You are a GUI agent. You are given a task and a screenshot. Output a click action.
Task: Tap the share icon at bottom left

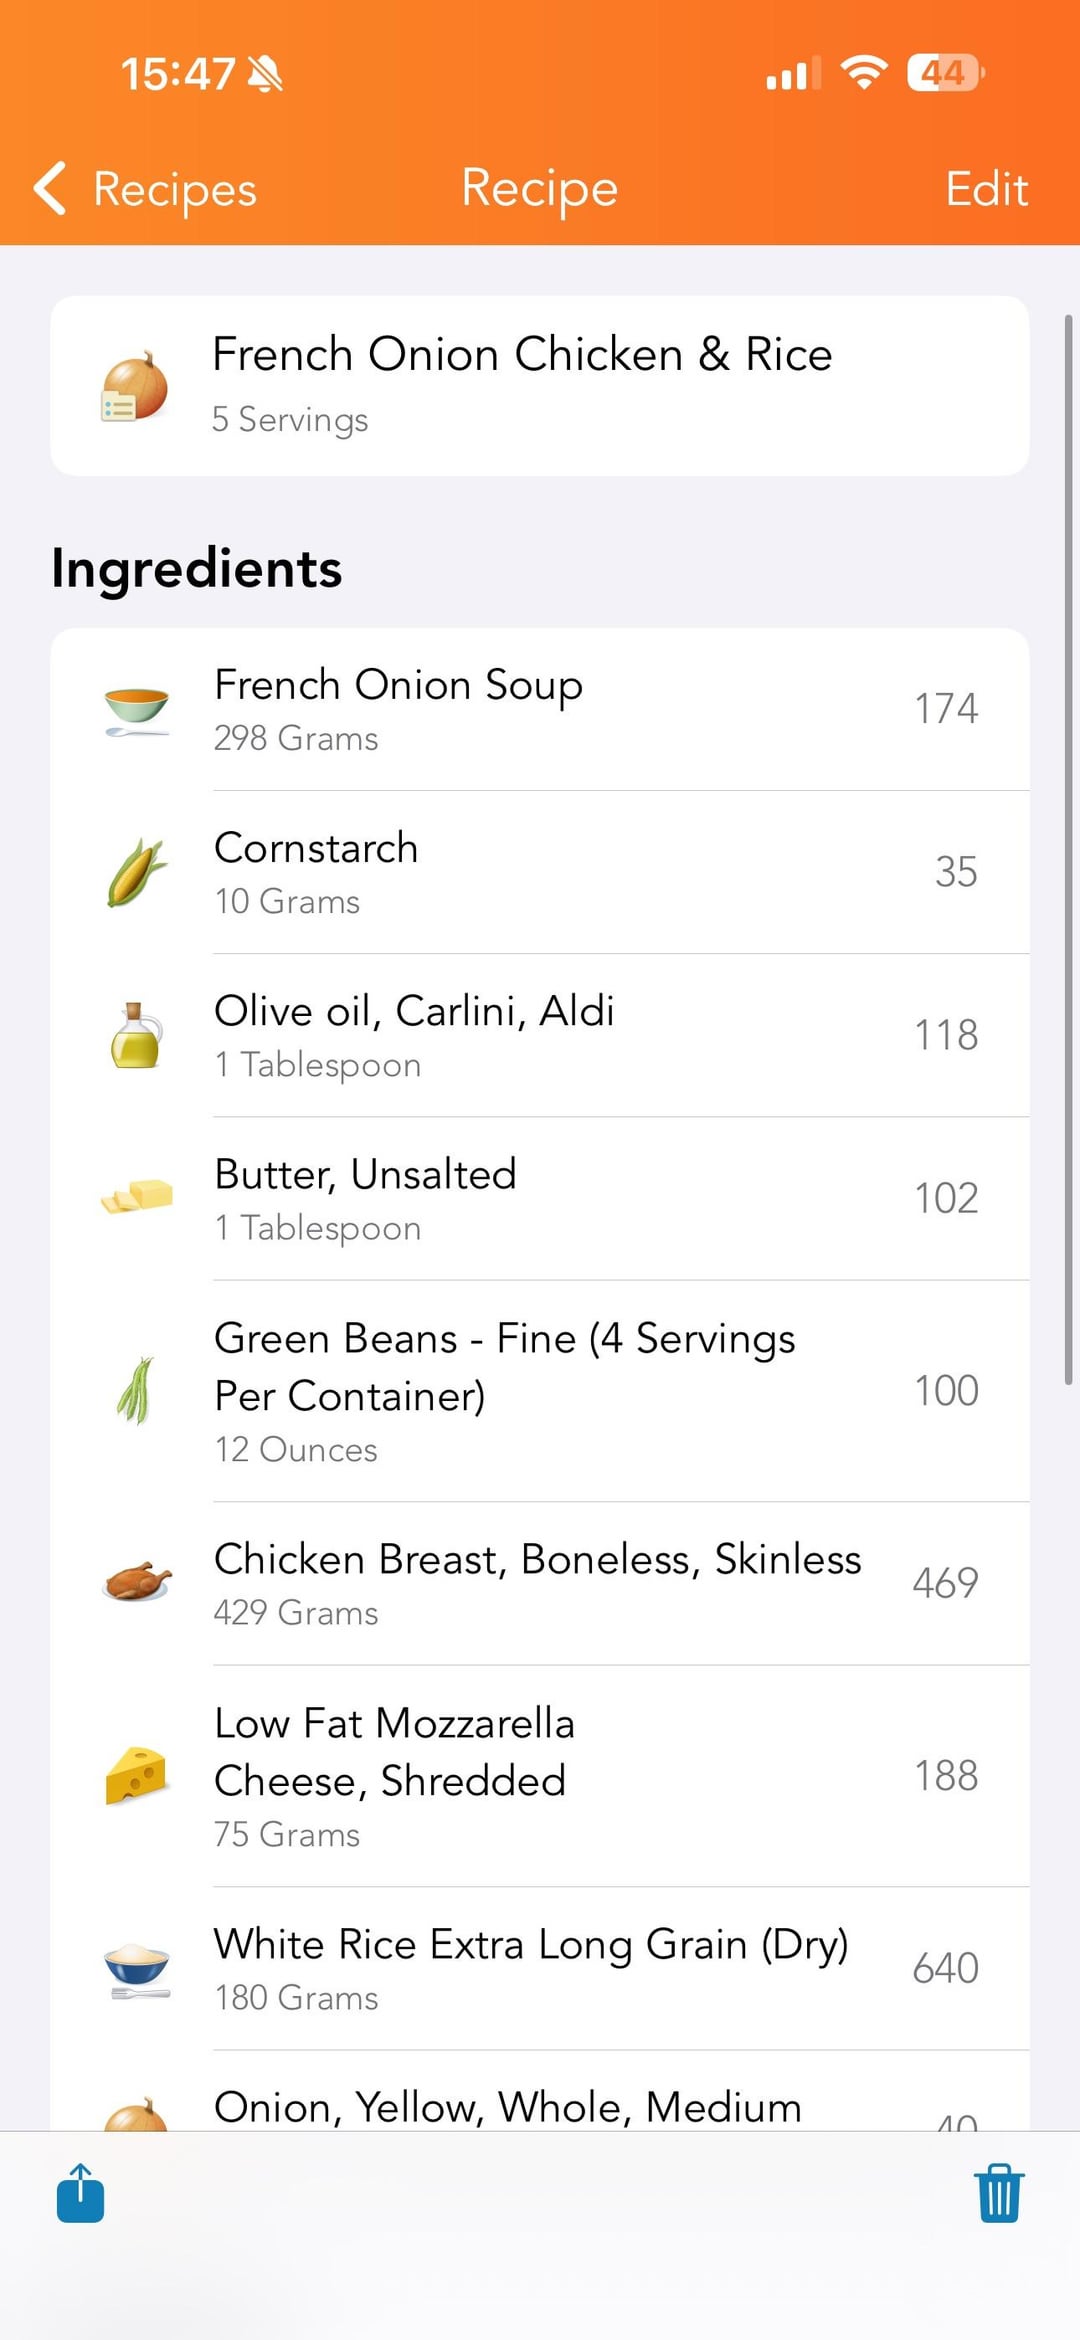(x=80, y=2193)
